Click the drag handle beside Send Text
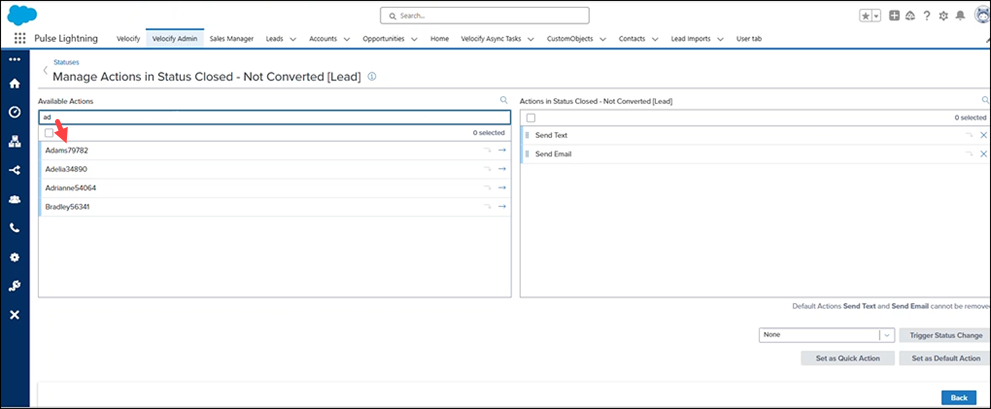 (x=527, y=135)
